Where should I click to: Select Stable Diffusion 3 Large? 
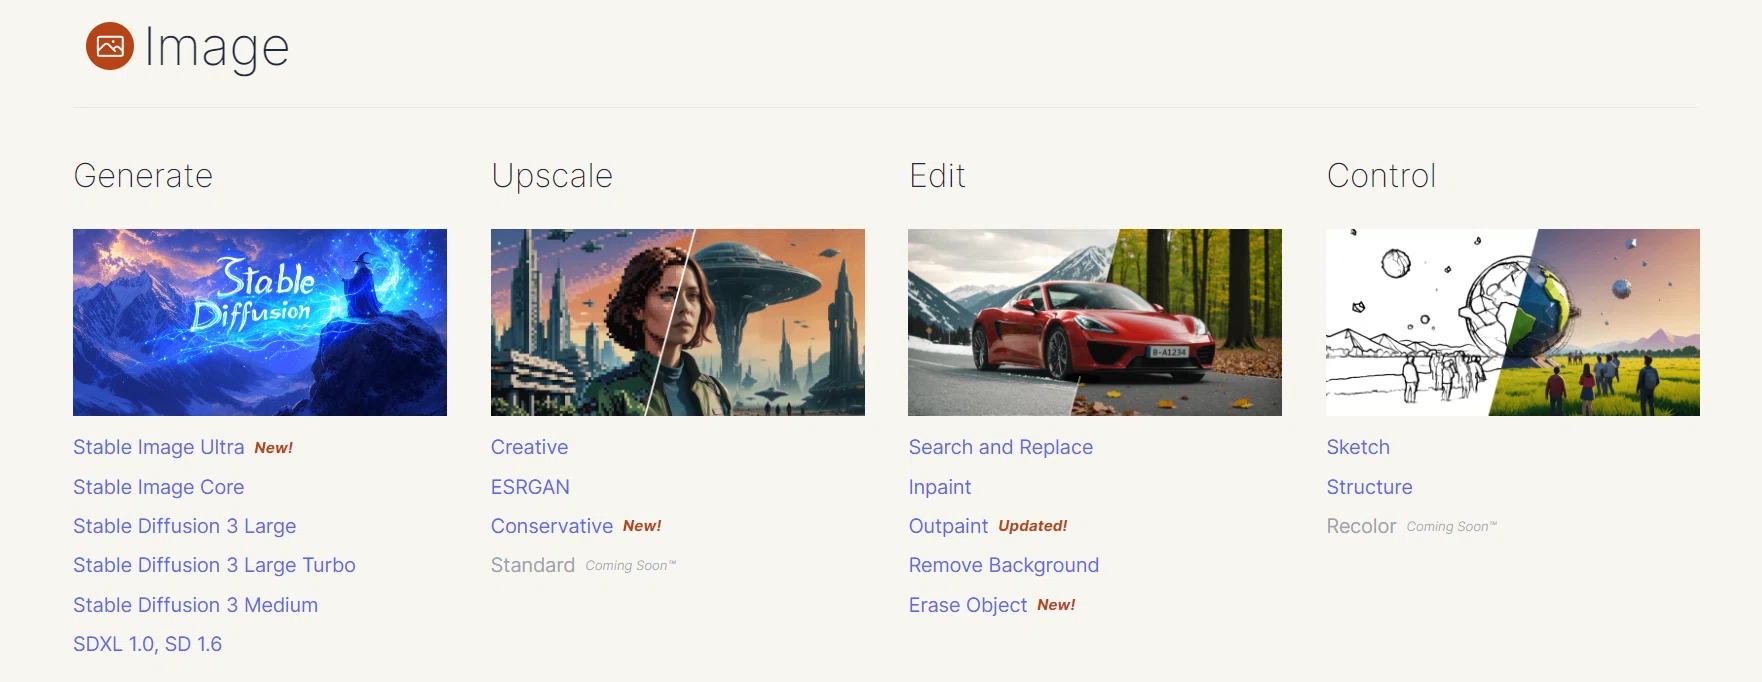[x=185, y=526]
